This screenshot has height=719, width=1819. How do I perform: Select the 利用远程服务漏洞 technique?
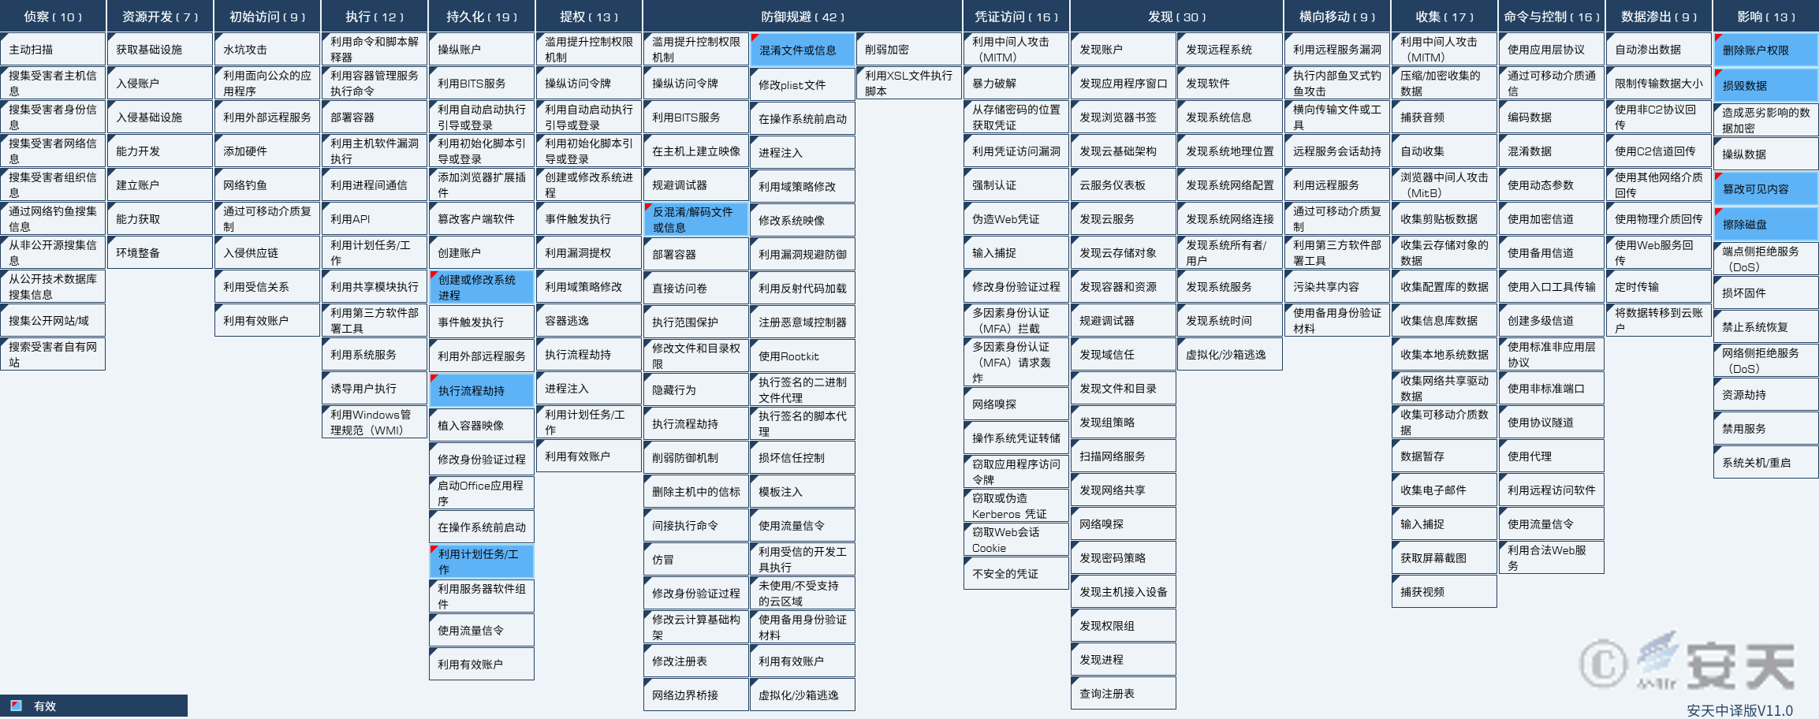pos(1337,49)
